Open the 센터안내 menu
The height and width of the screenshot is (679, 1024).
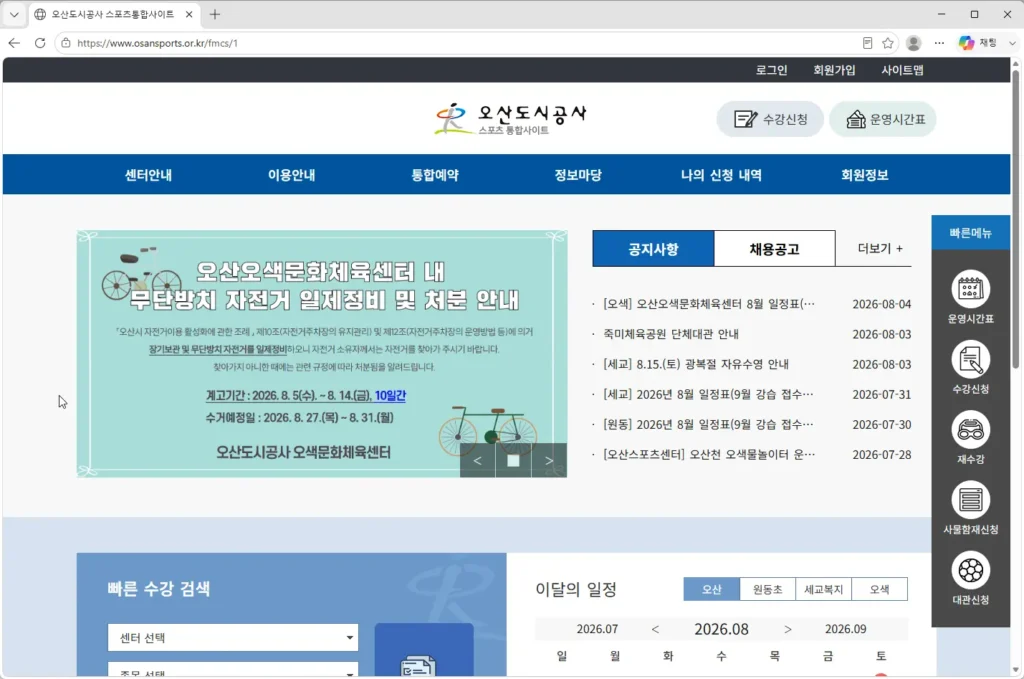click(148, 175)
